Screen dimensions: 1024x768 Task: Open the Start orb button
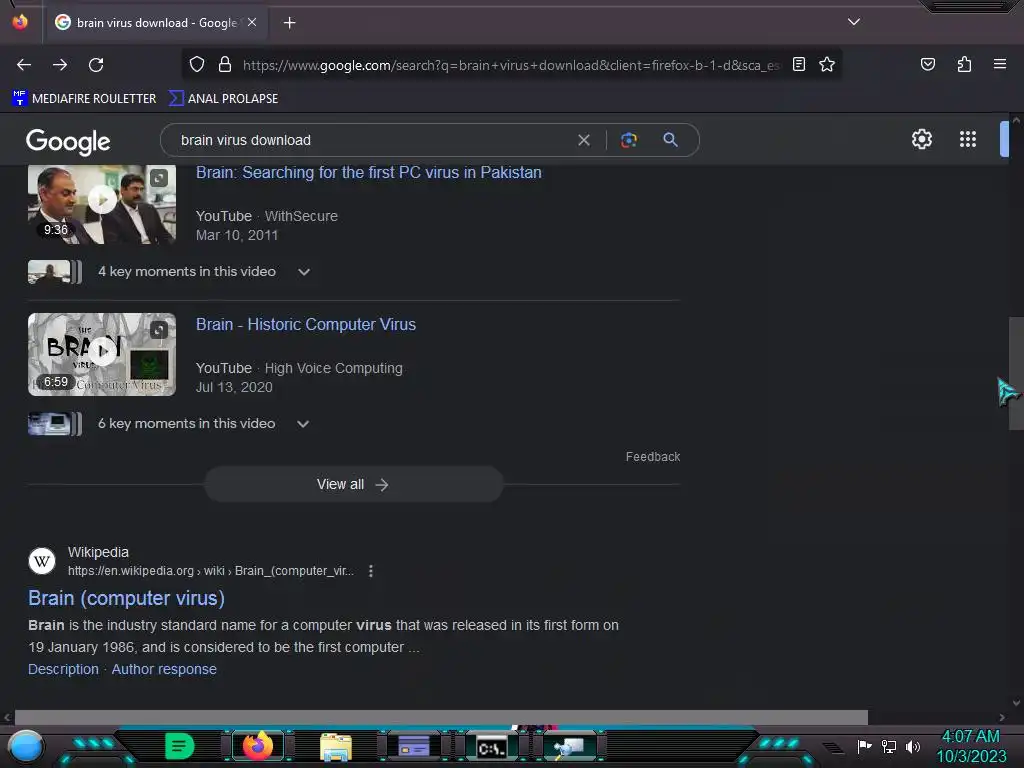pos(26,746)
